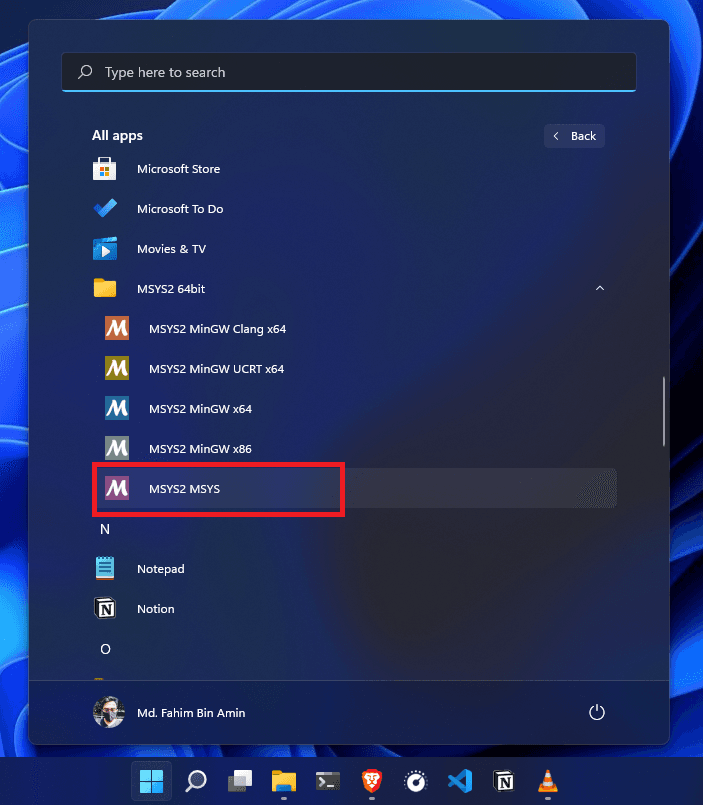Image resolution: width=703 pixels, height=805 pixels.
Task: Click the letter O section header
Action: pyautogui.click(x=105, y=649)
